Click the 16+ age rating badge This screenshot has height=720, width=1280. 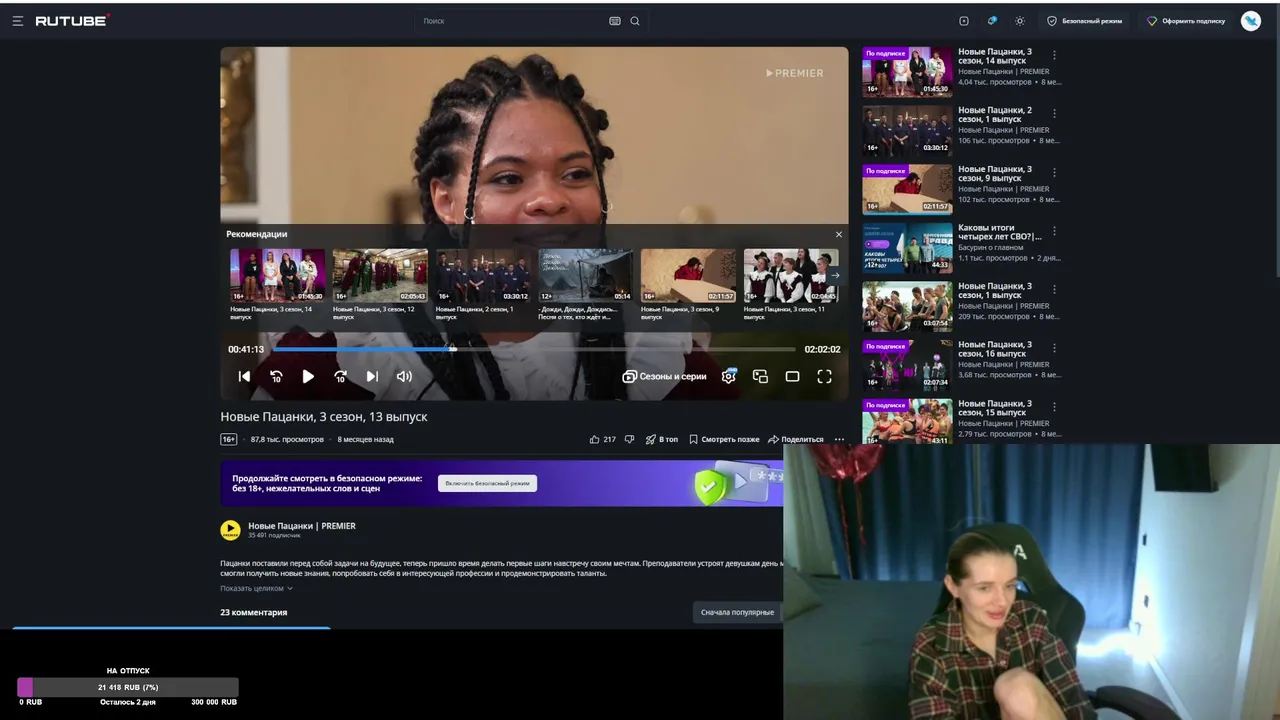coord(229,439)
